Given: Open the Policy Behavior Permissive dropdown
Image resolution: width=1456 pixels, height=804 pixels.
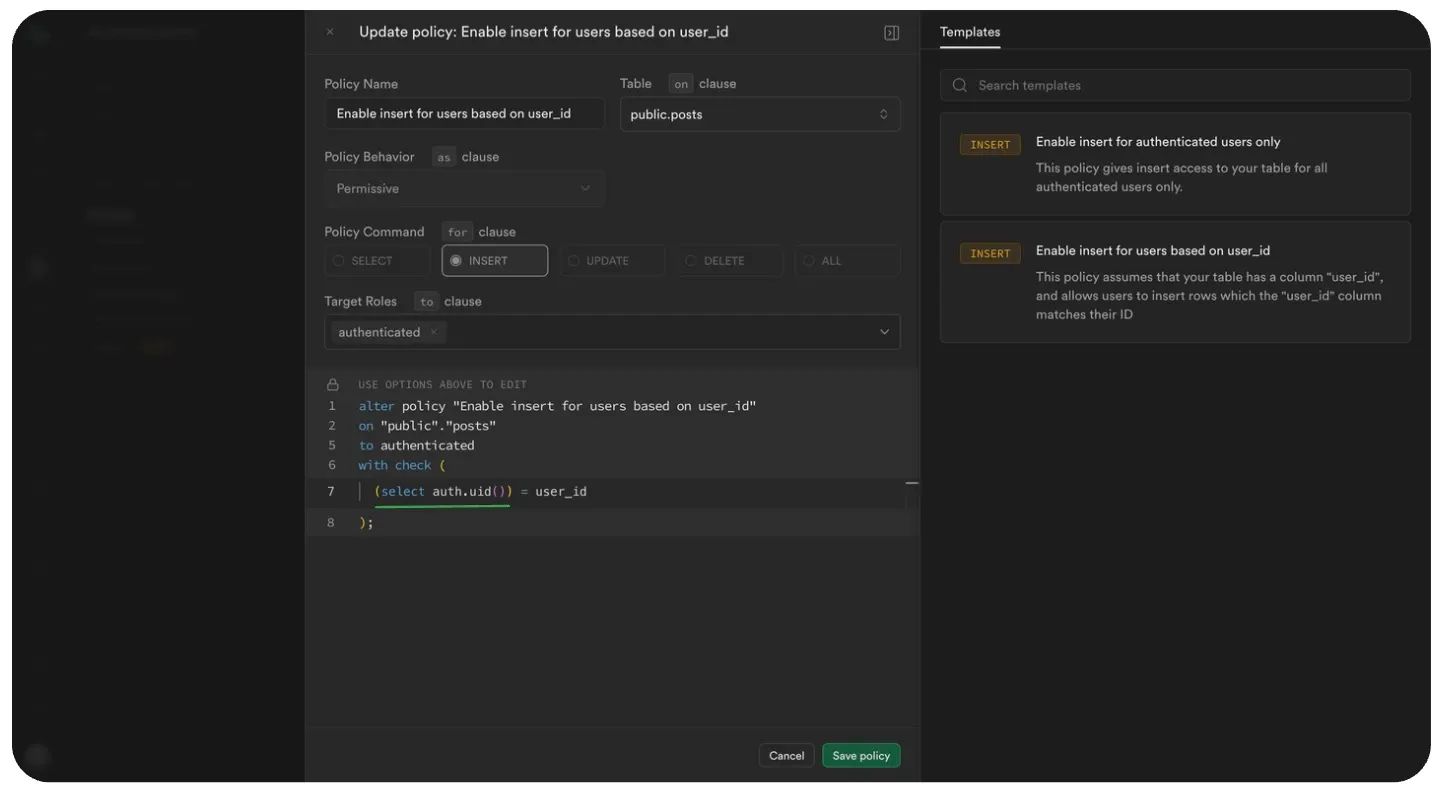Looking at the screenshot, I should [464, 188].
